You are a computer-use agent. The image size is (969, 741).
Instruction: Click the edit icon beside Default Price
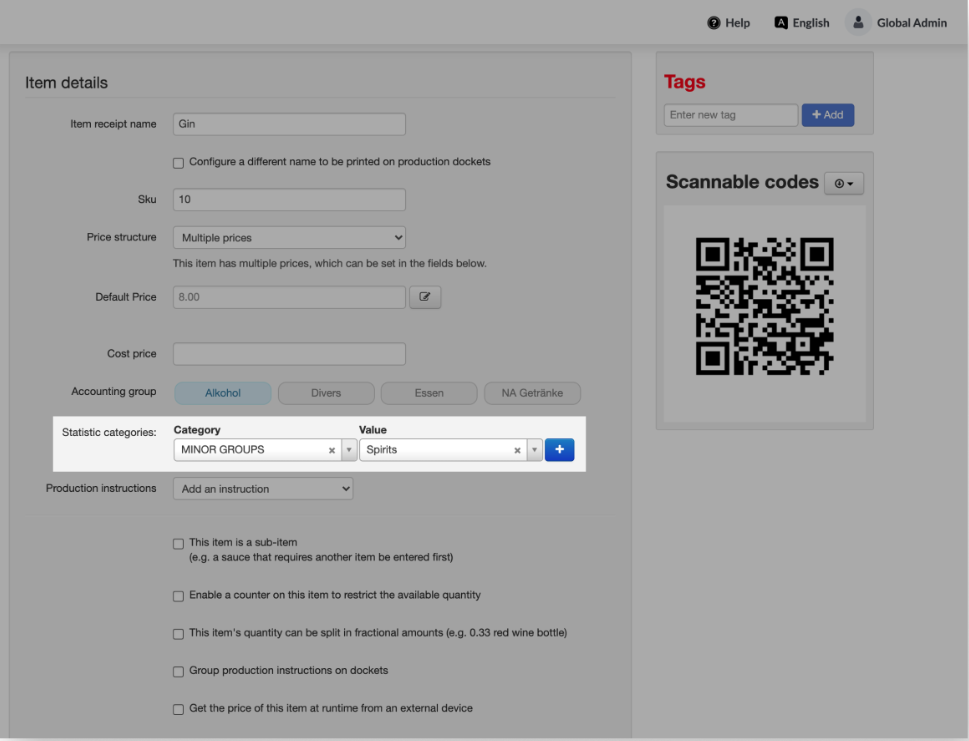tap(425, 297)
